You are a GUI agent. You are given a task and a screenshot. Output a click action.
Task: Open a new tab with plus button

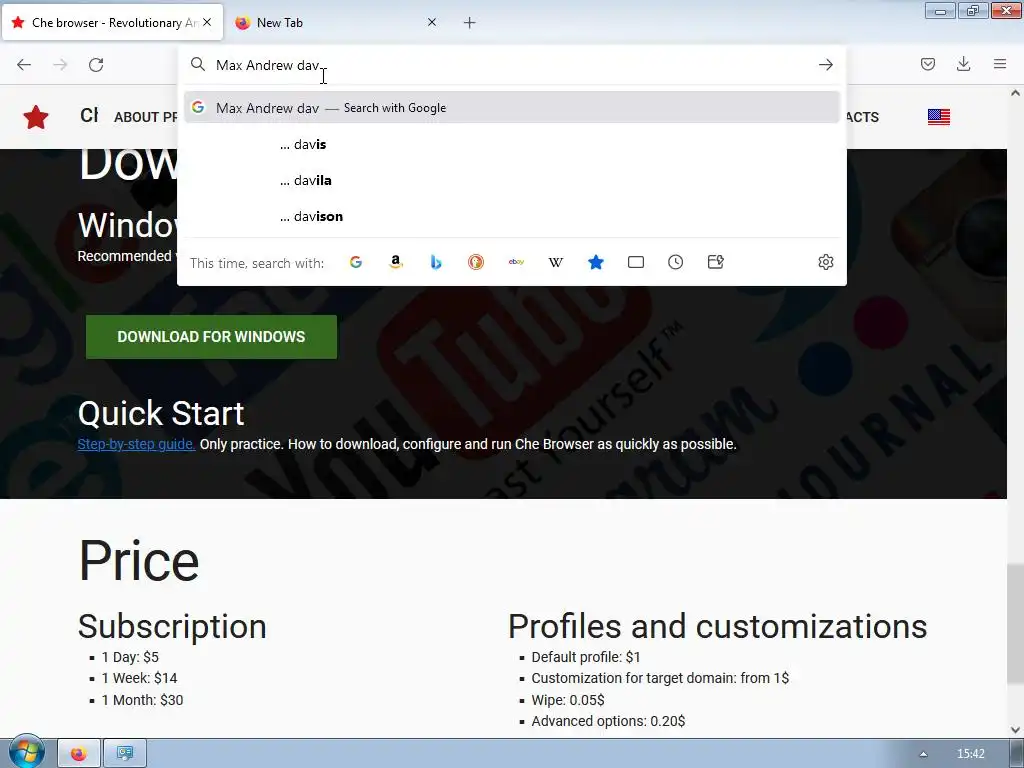470,23
